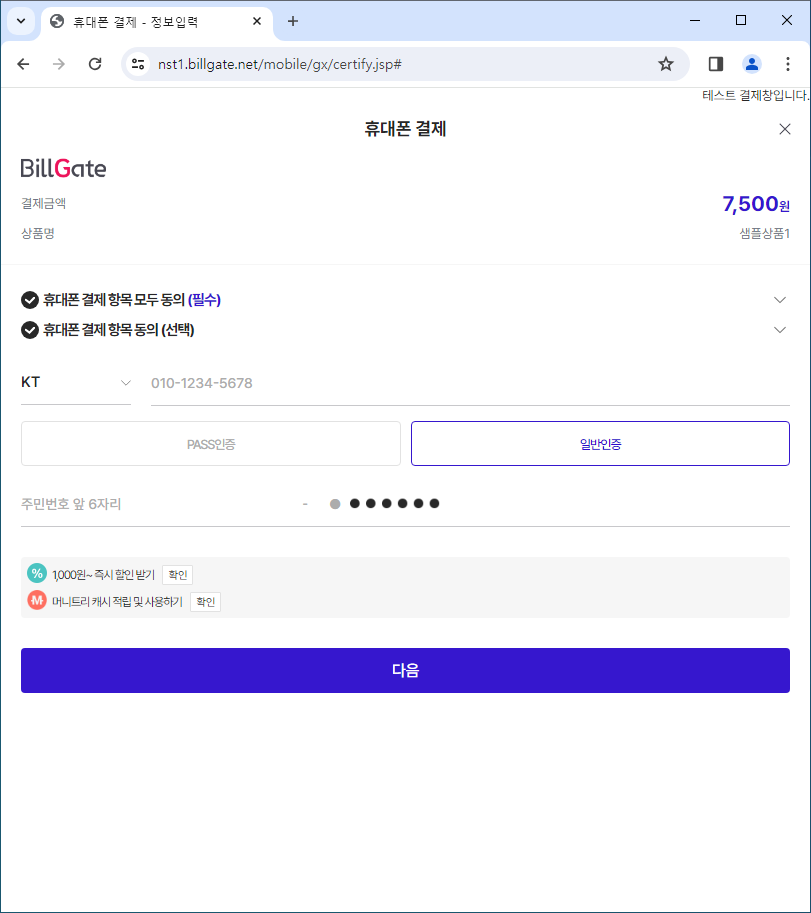811x913 pixels.
Task: Open the KT carrier dropdown
Action: (x=76, y=383)
